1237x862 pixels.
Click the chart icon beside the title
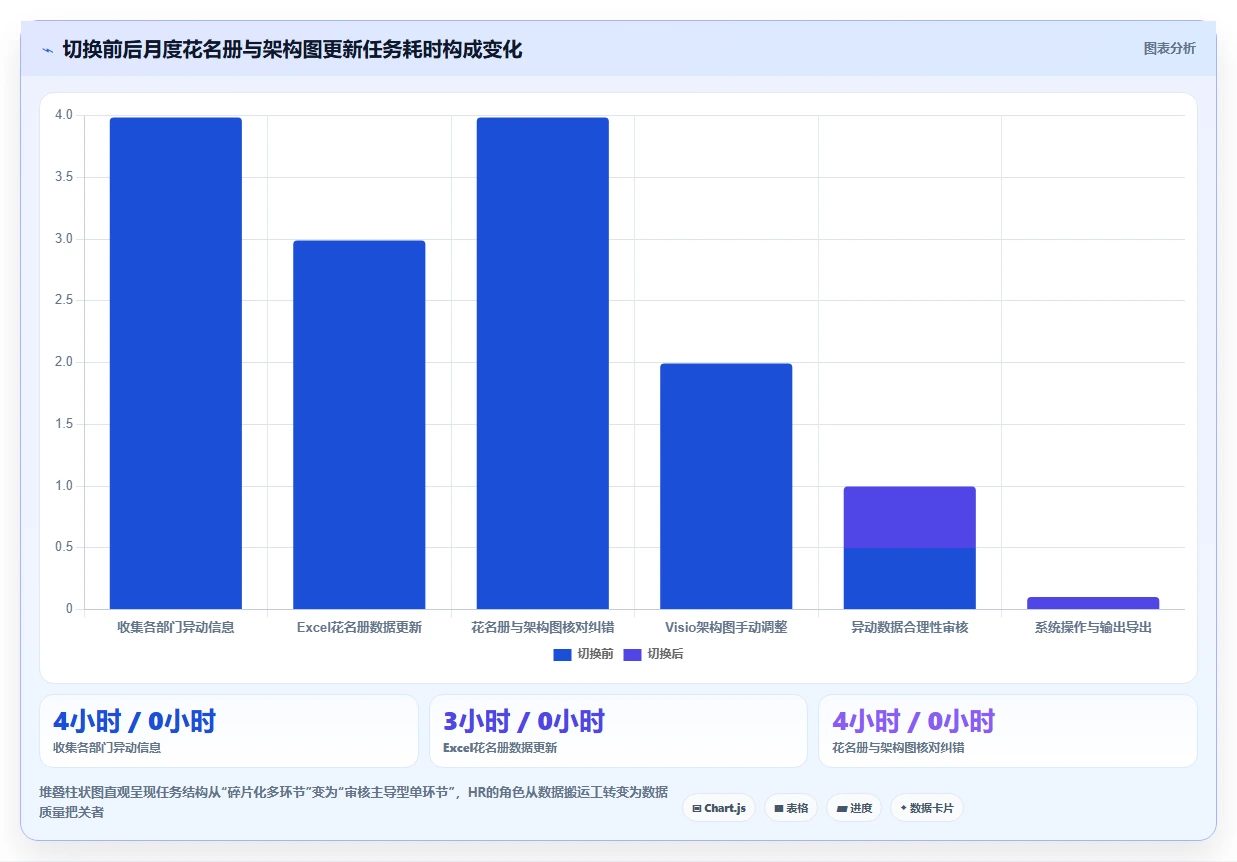(x=48, y=50)
